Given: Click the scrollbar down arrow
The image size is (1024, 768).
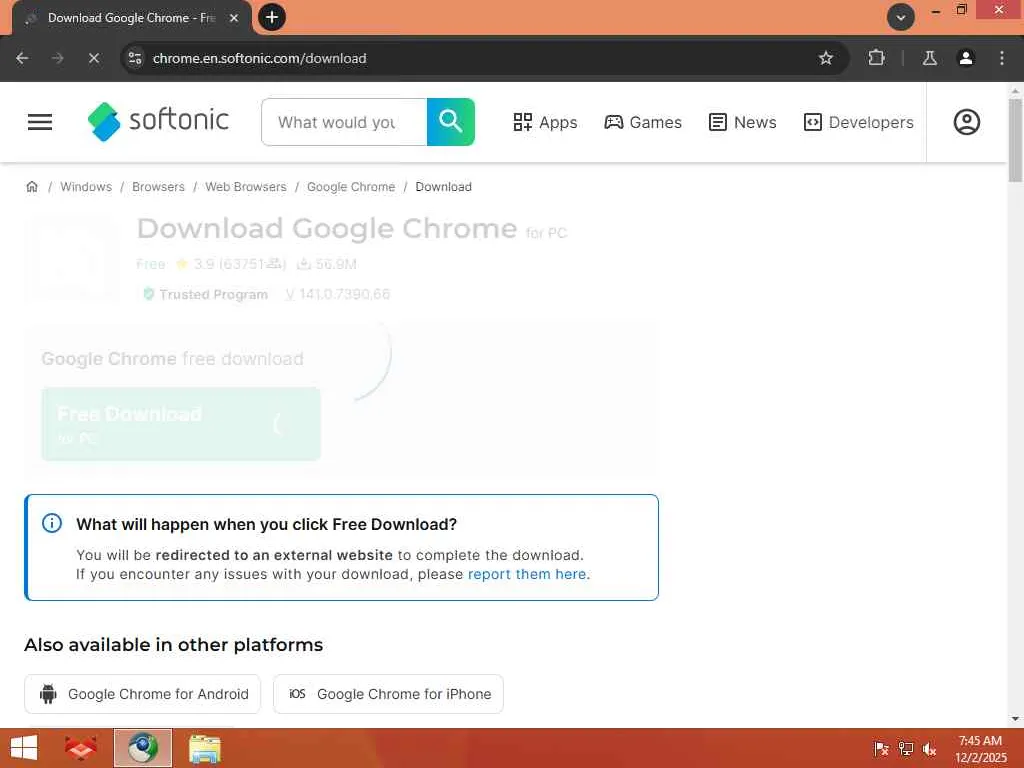Looking at the screenshot, I should (1015, 719).
